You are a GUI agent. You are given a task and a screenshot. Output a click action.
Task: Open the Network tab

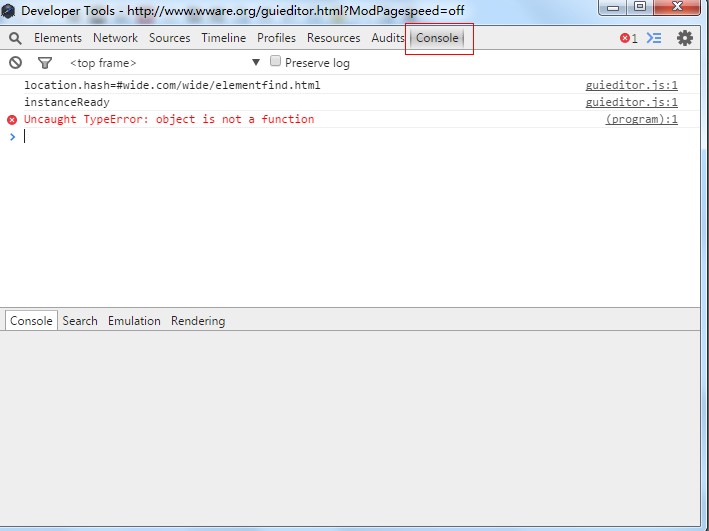point(115,38)
